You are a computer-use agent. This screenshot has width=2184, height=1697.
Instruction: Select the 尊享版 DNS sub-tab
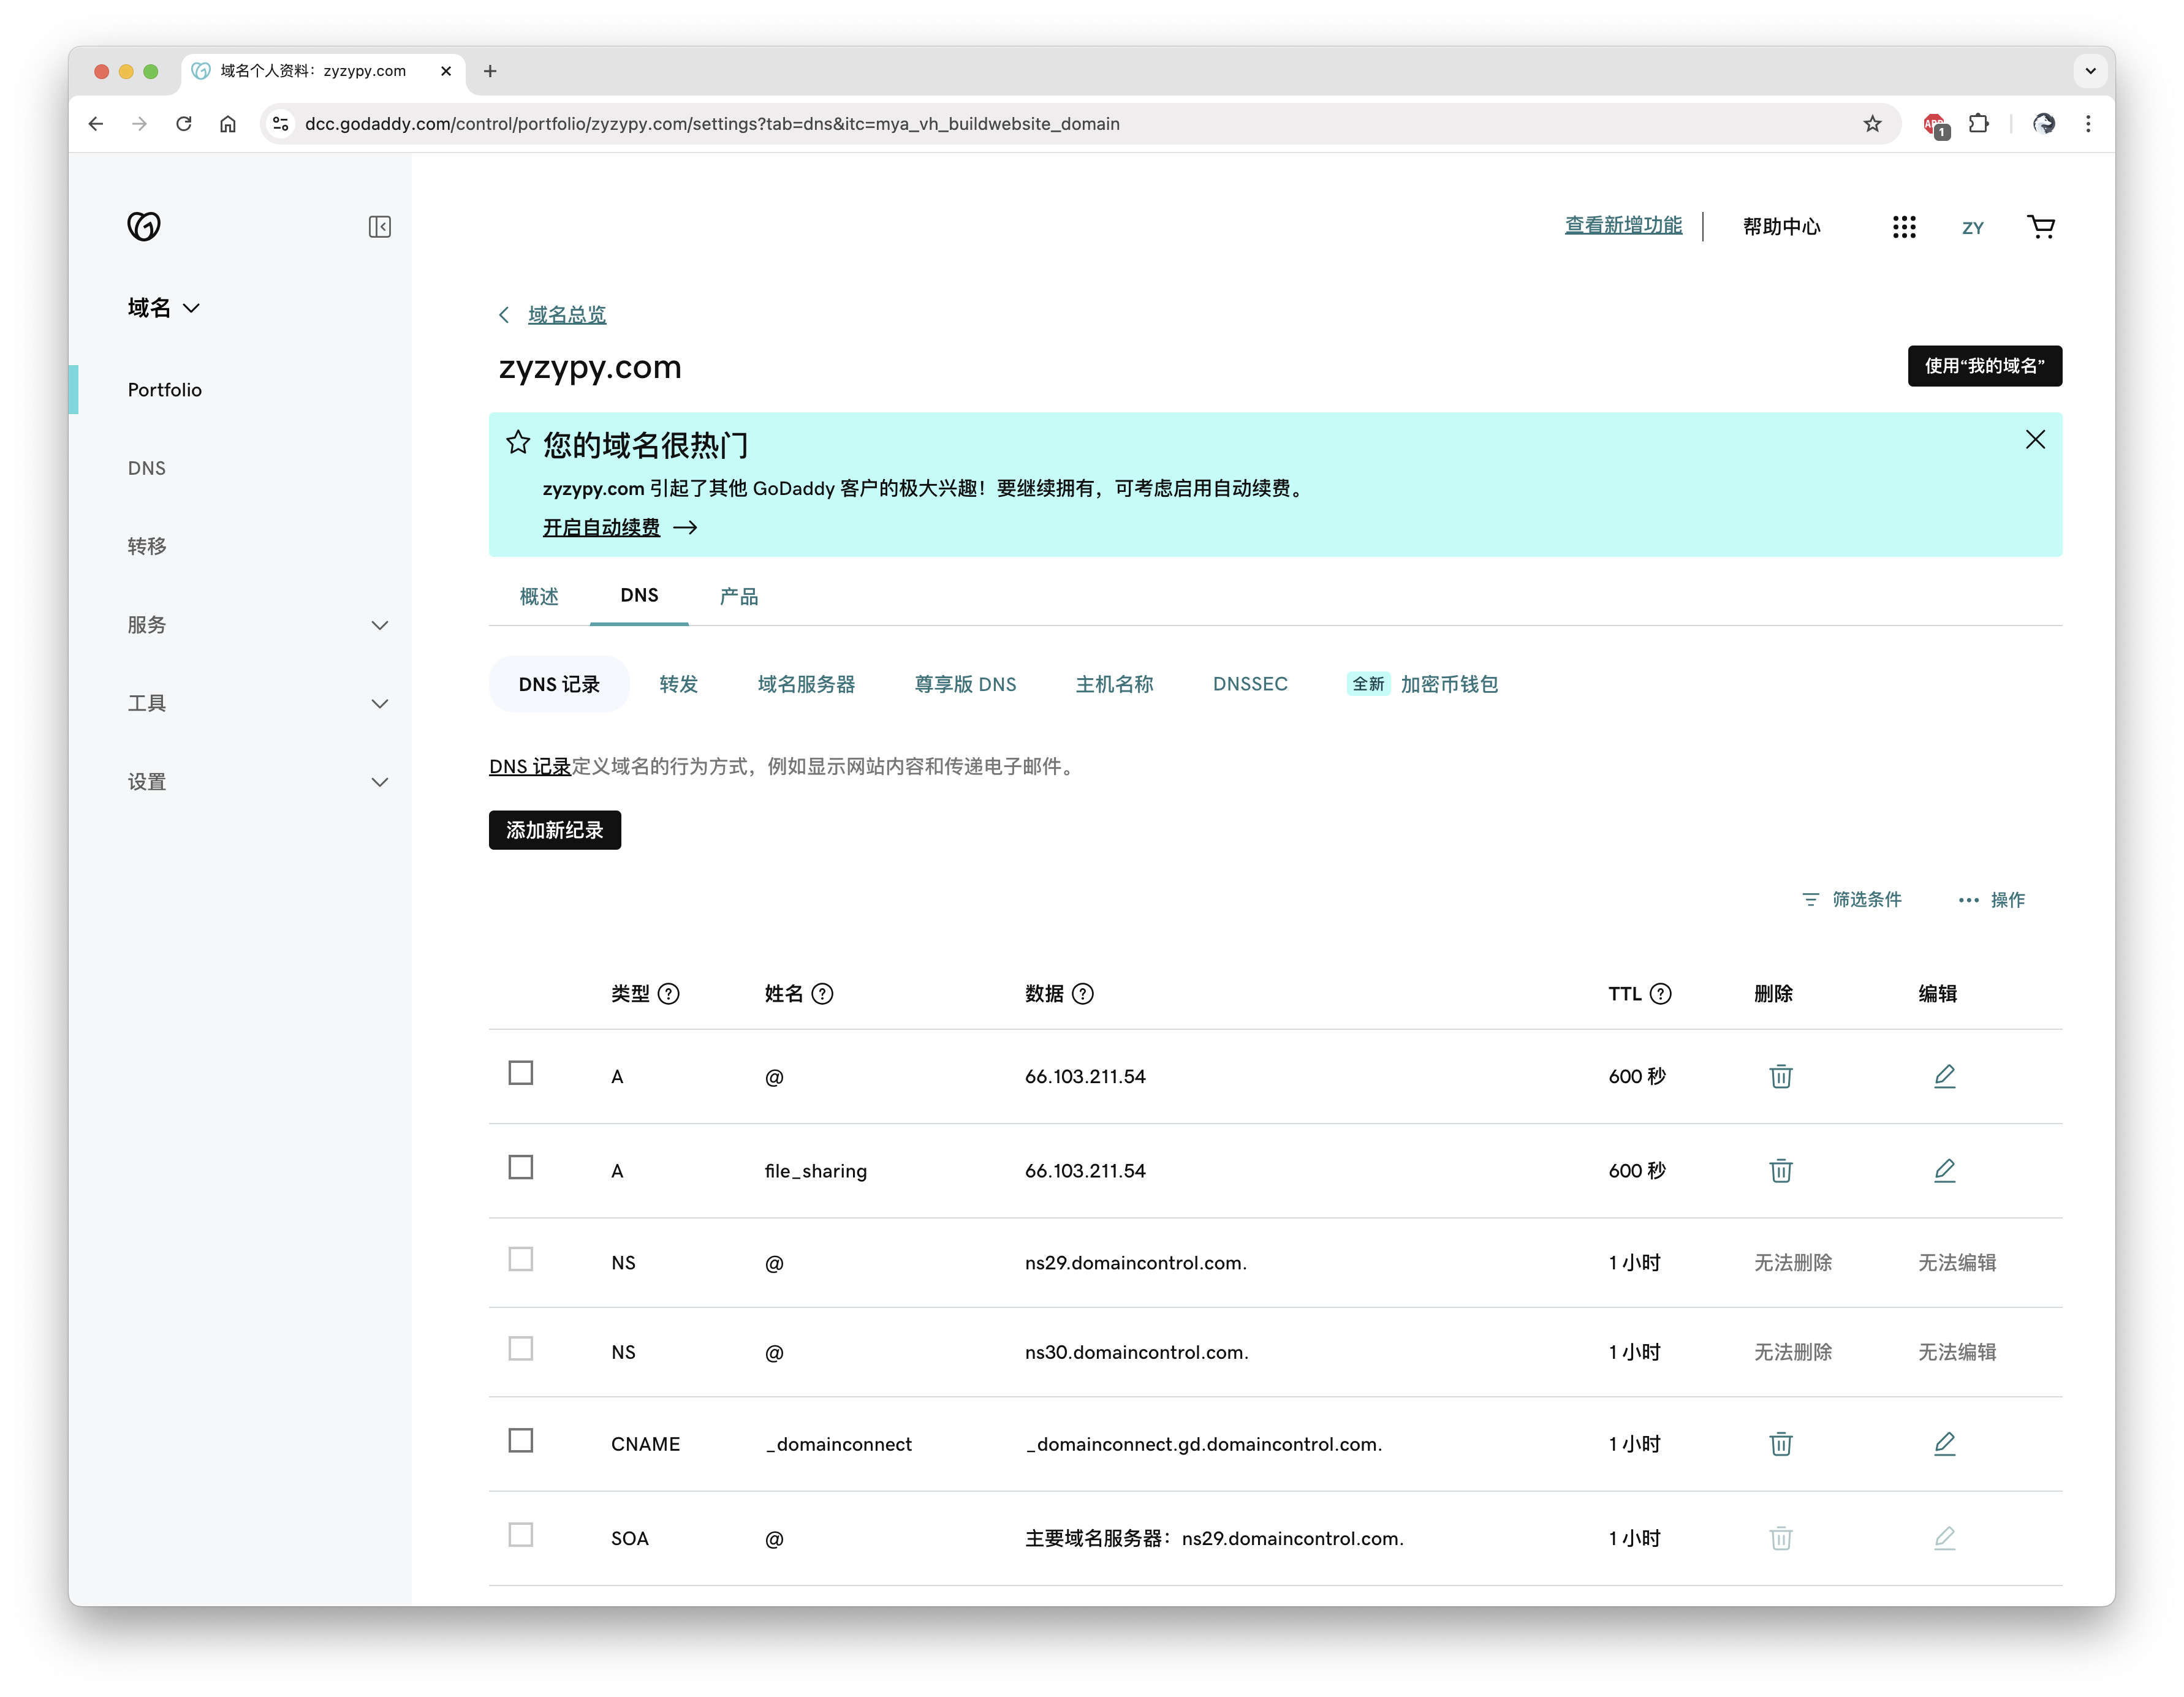point(965,684)
